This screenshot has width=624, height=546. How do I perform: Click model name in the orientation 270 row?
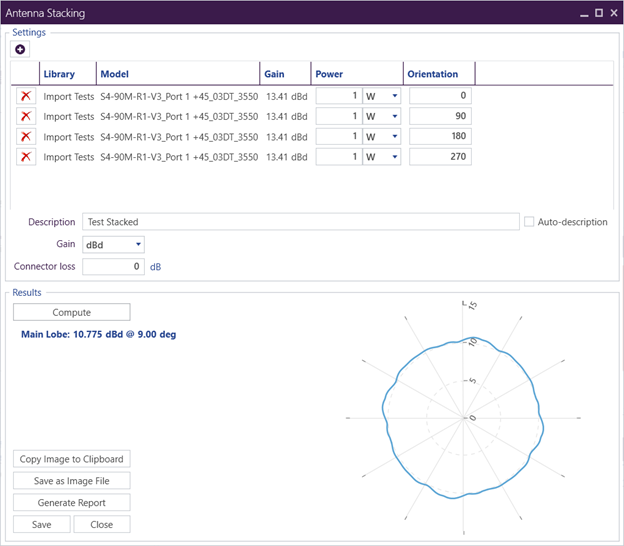pyautogui.click(x=179, y=157)
